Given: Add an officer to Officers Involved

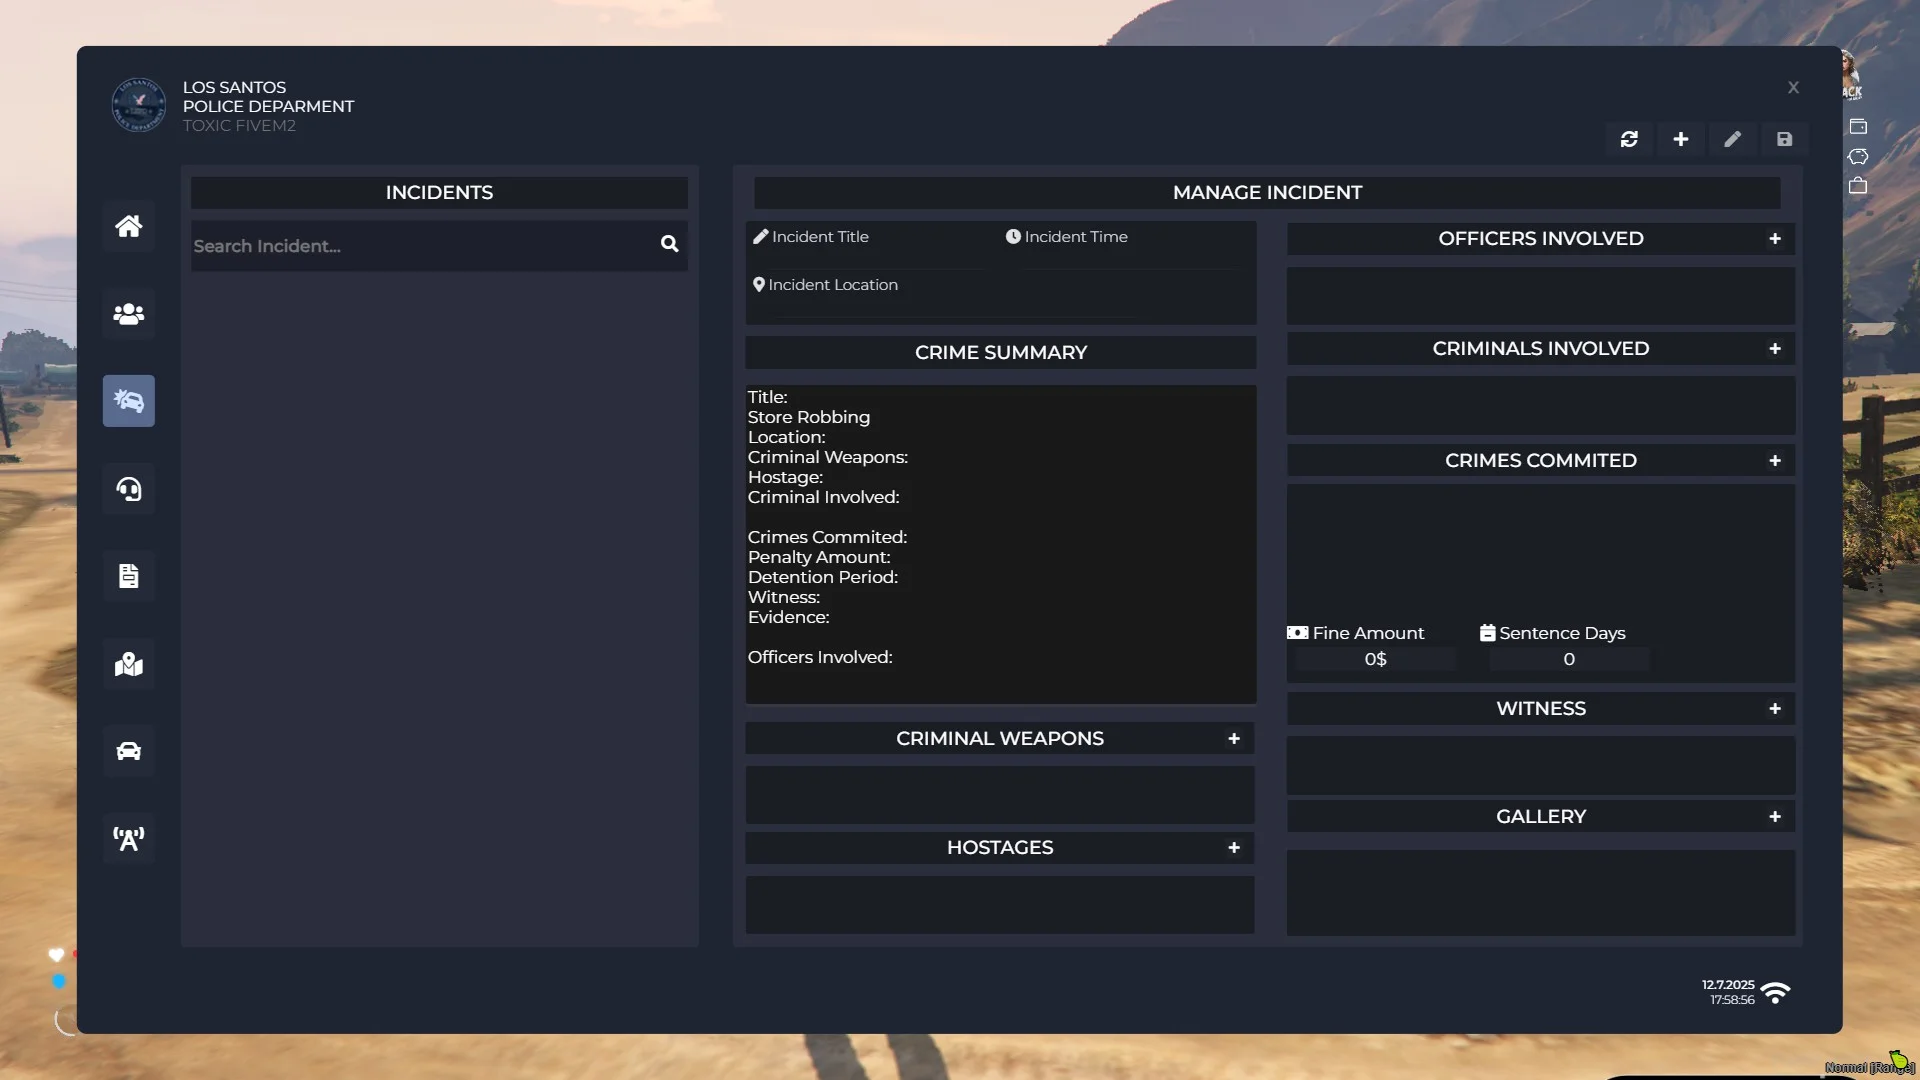Looking at the screenshot, I should [x=1775, y=239].
